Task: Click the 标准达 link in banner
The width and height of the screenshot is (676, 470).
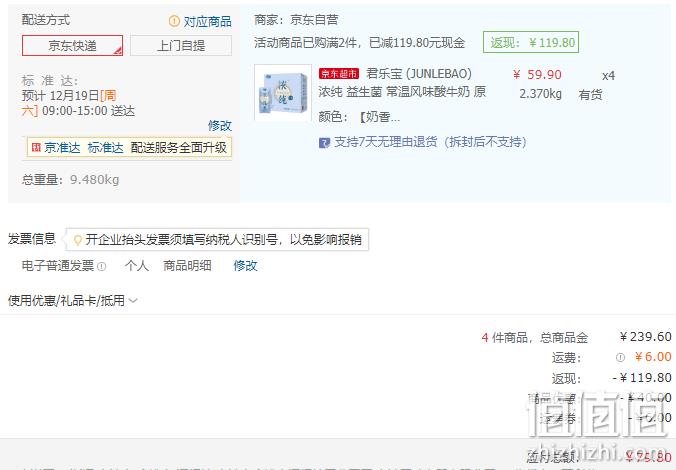Action: click(106, 148)
